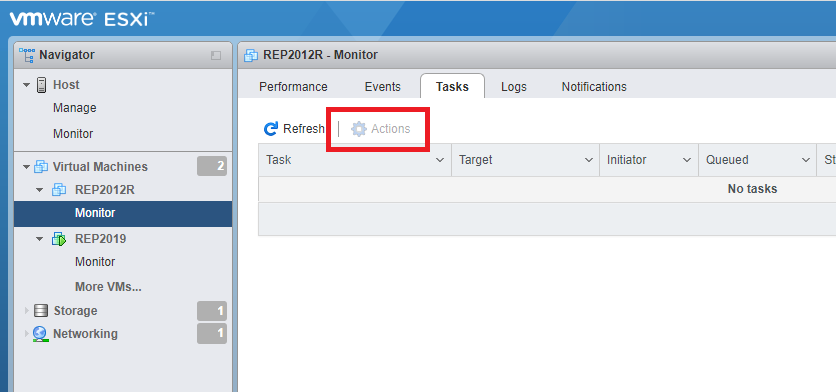The image size is (836, 392).
Task: Collapse the Host tree node
Action: click(x=26, y=85)
